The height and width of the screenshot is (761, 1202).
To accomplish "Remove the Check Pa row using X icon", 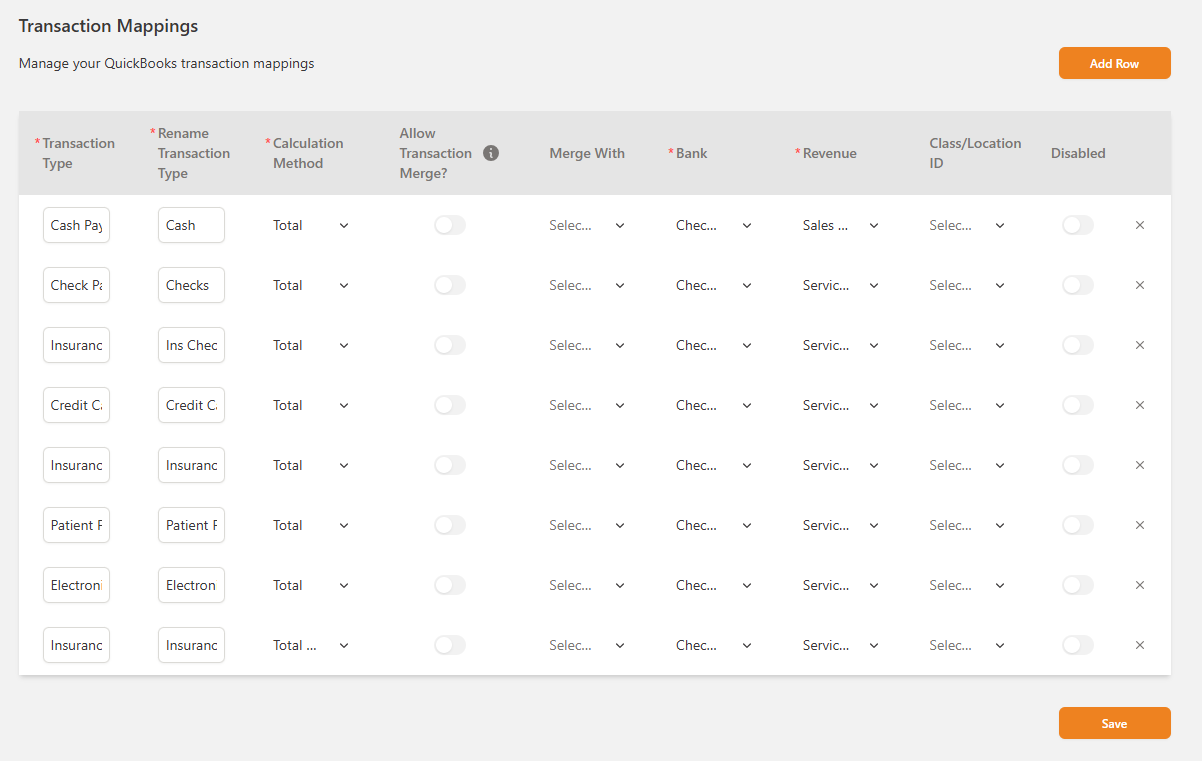I will click(1139, 285).
